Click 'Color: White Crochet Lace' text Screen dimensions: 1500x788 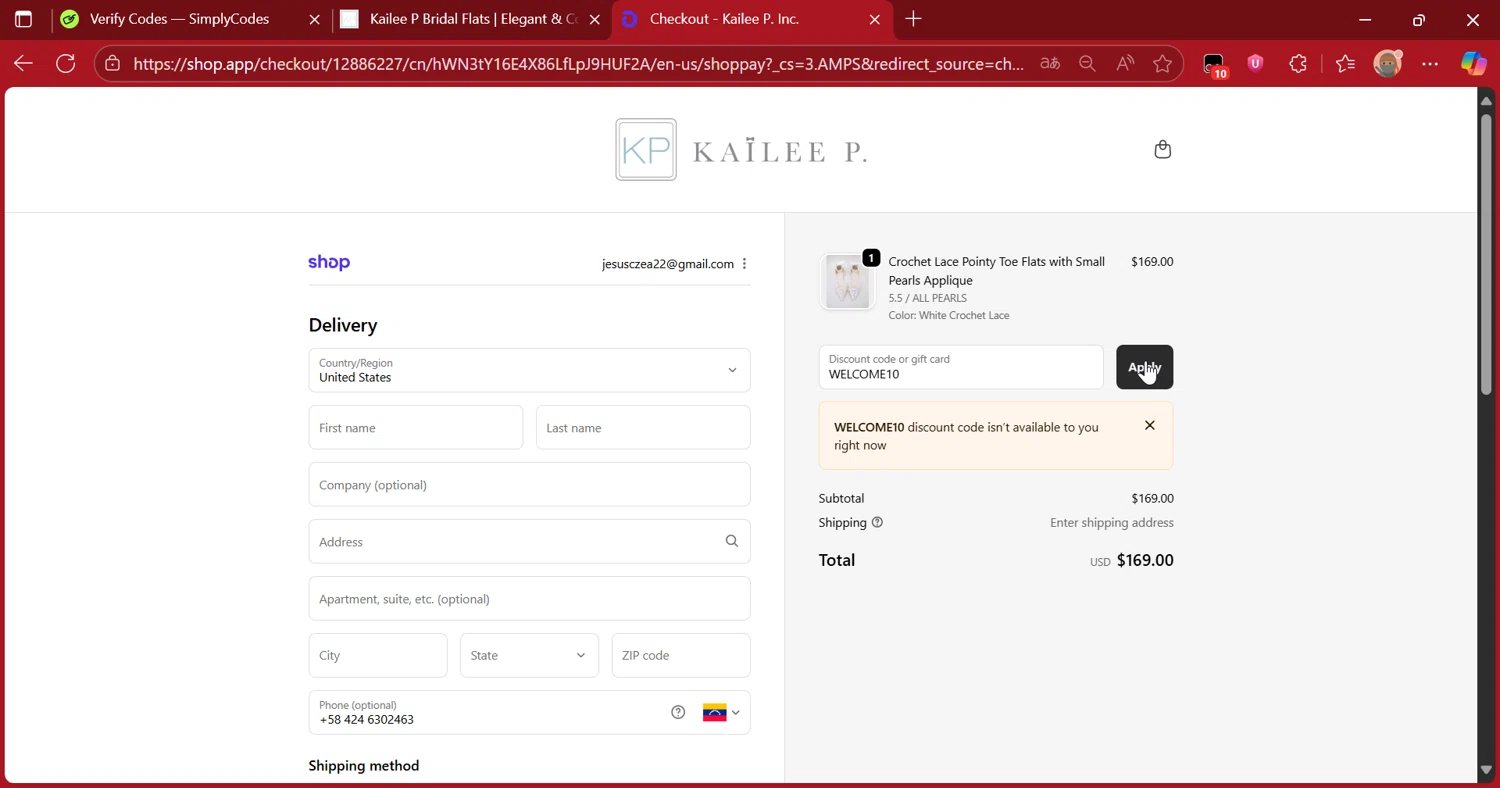pyautogui.click(x=949, y=315)
